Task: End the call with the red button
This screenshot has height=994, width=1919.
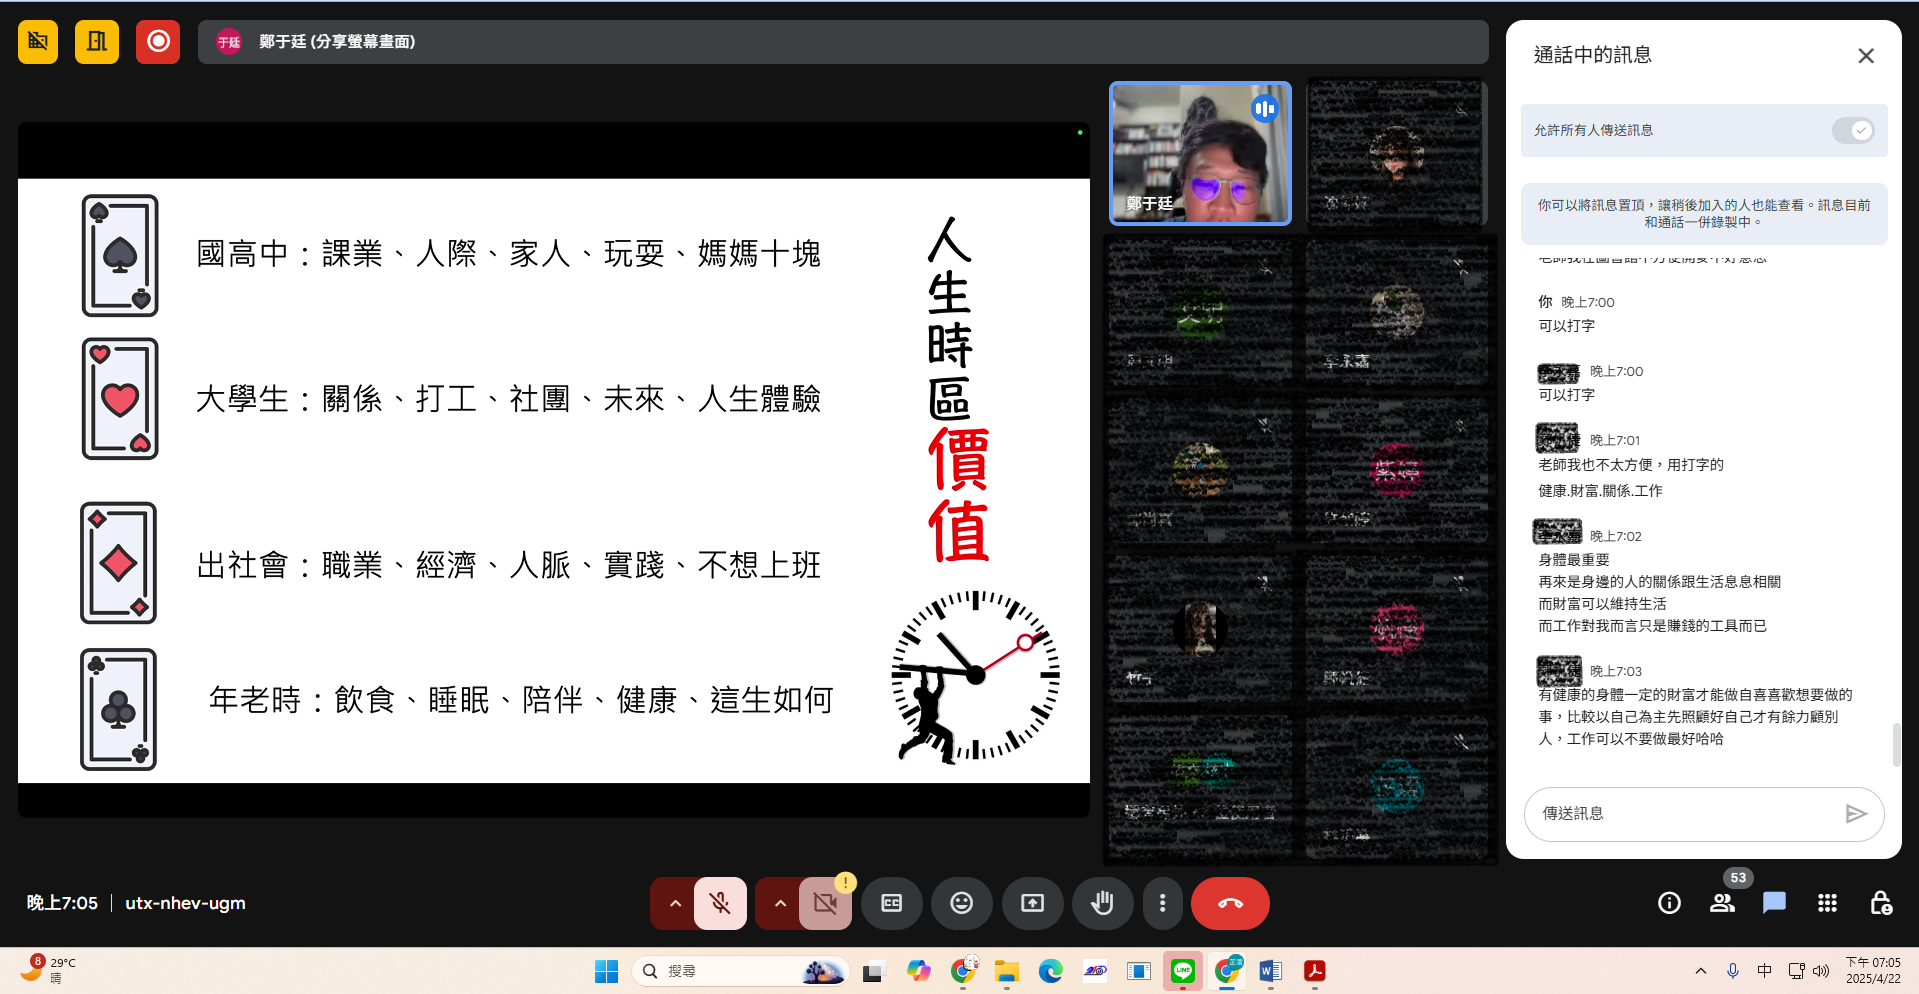Action: tap(1230, 903)
